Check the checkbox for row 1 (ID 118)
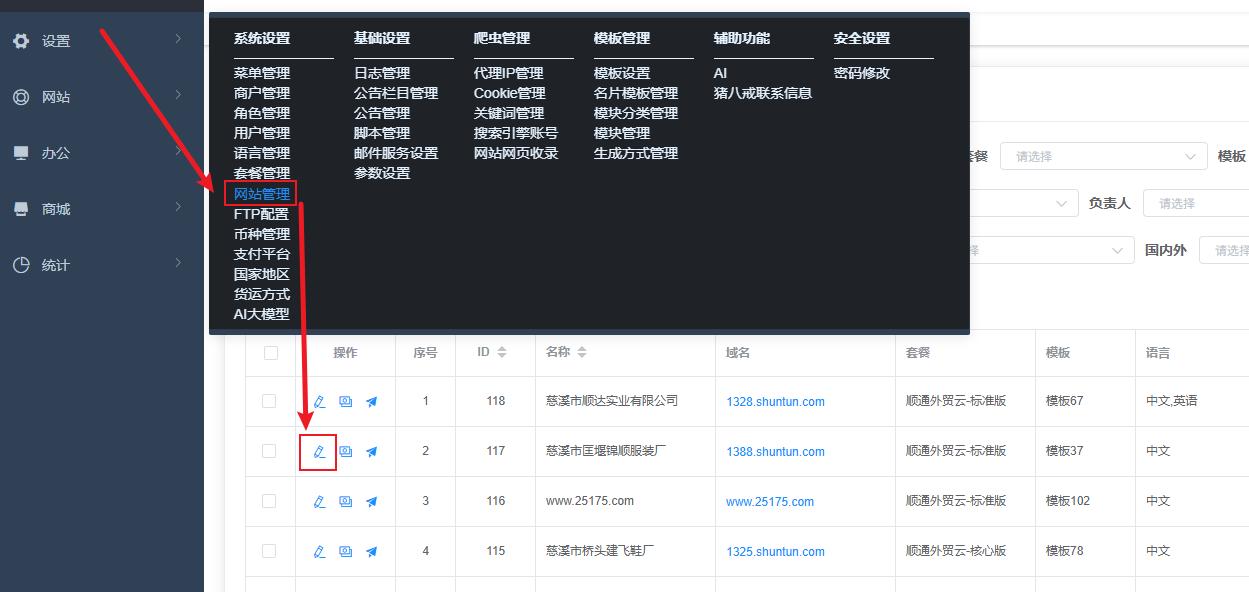This screenshot has height=592, width=1249. (x=269, y=401)
